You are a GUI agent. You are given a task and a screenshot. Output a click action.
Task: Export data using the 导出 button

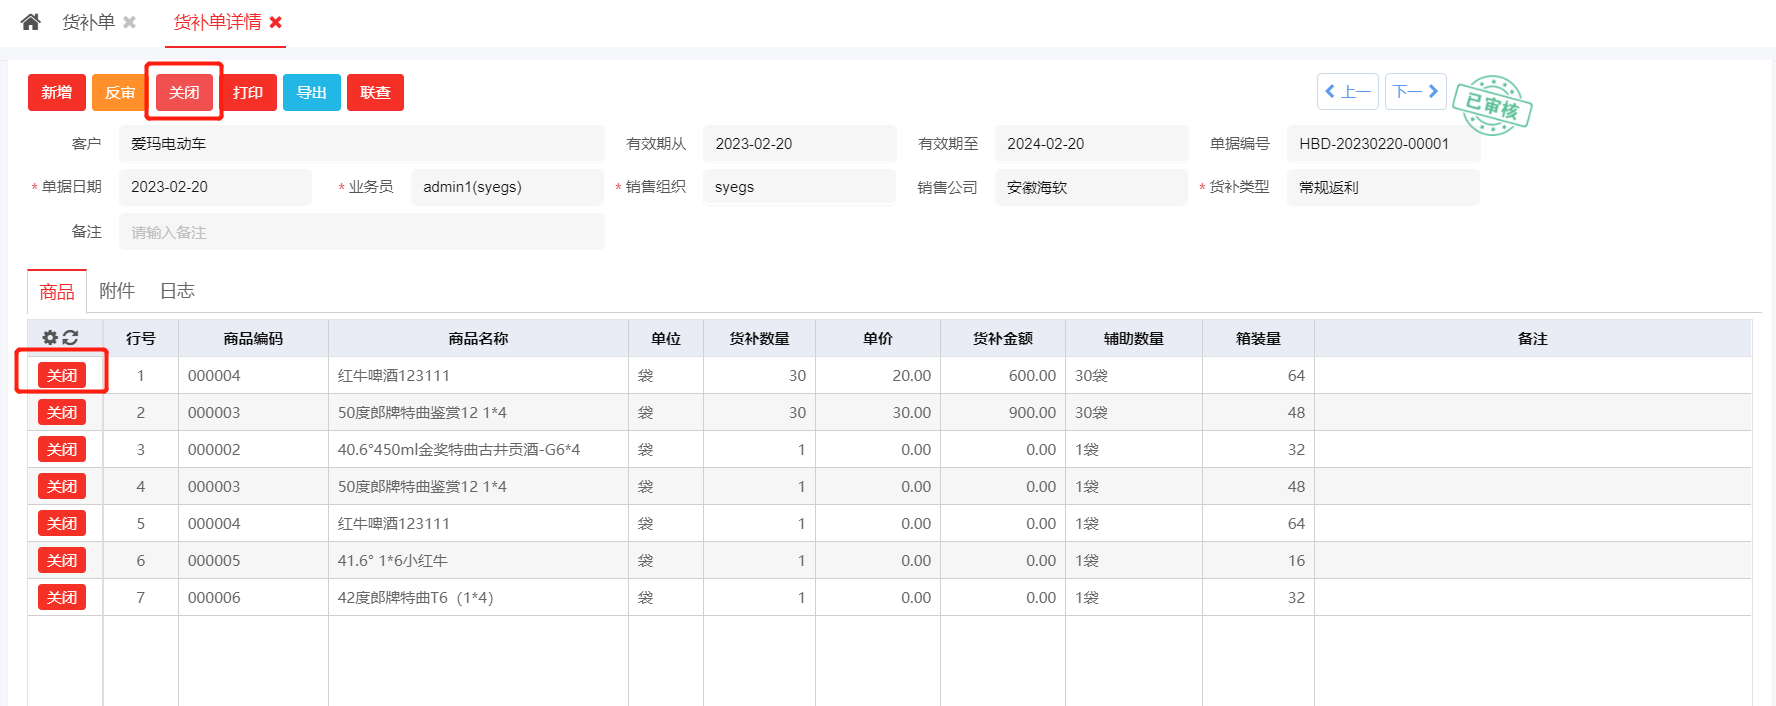[311, 93]
